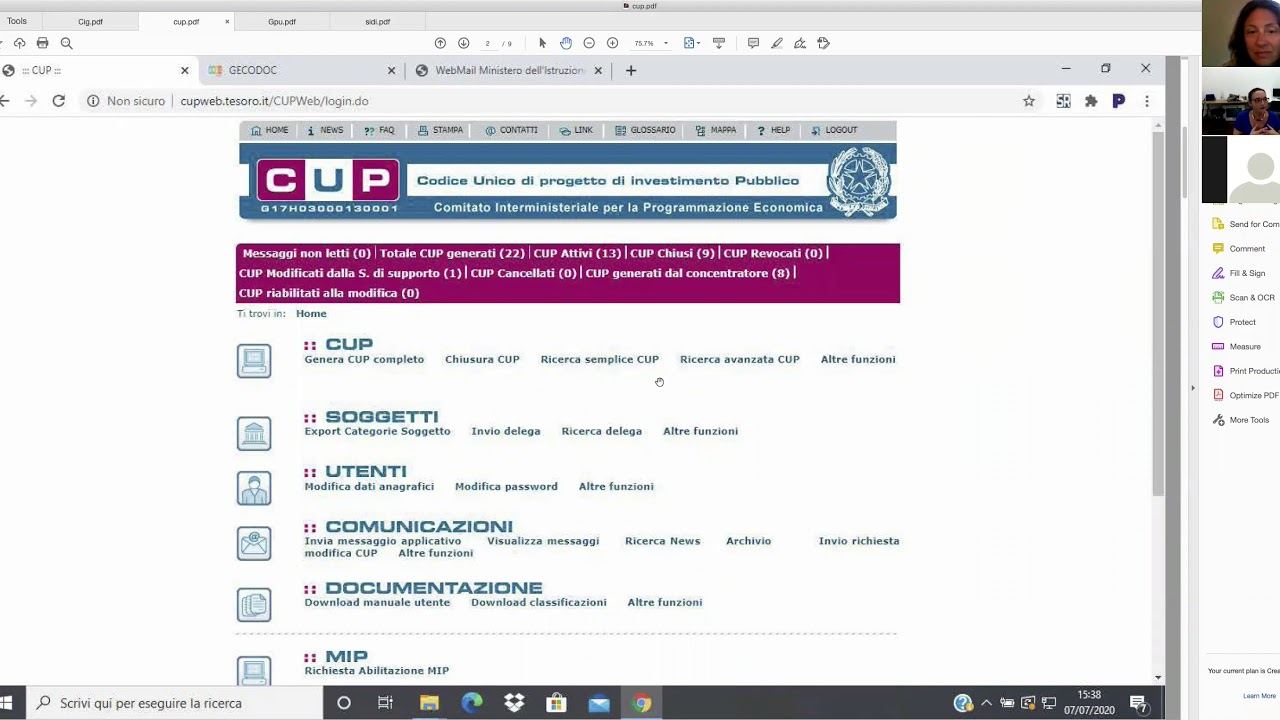
Task: Click HOME in CUP top menu
Action: 270,130
